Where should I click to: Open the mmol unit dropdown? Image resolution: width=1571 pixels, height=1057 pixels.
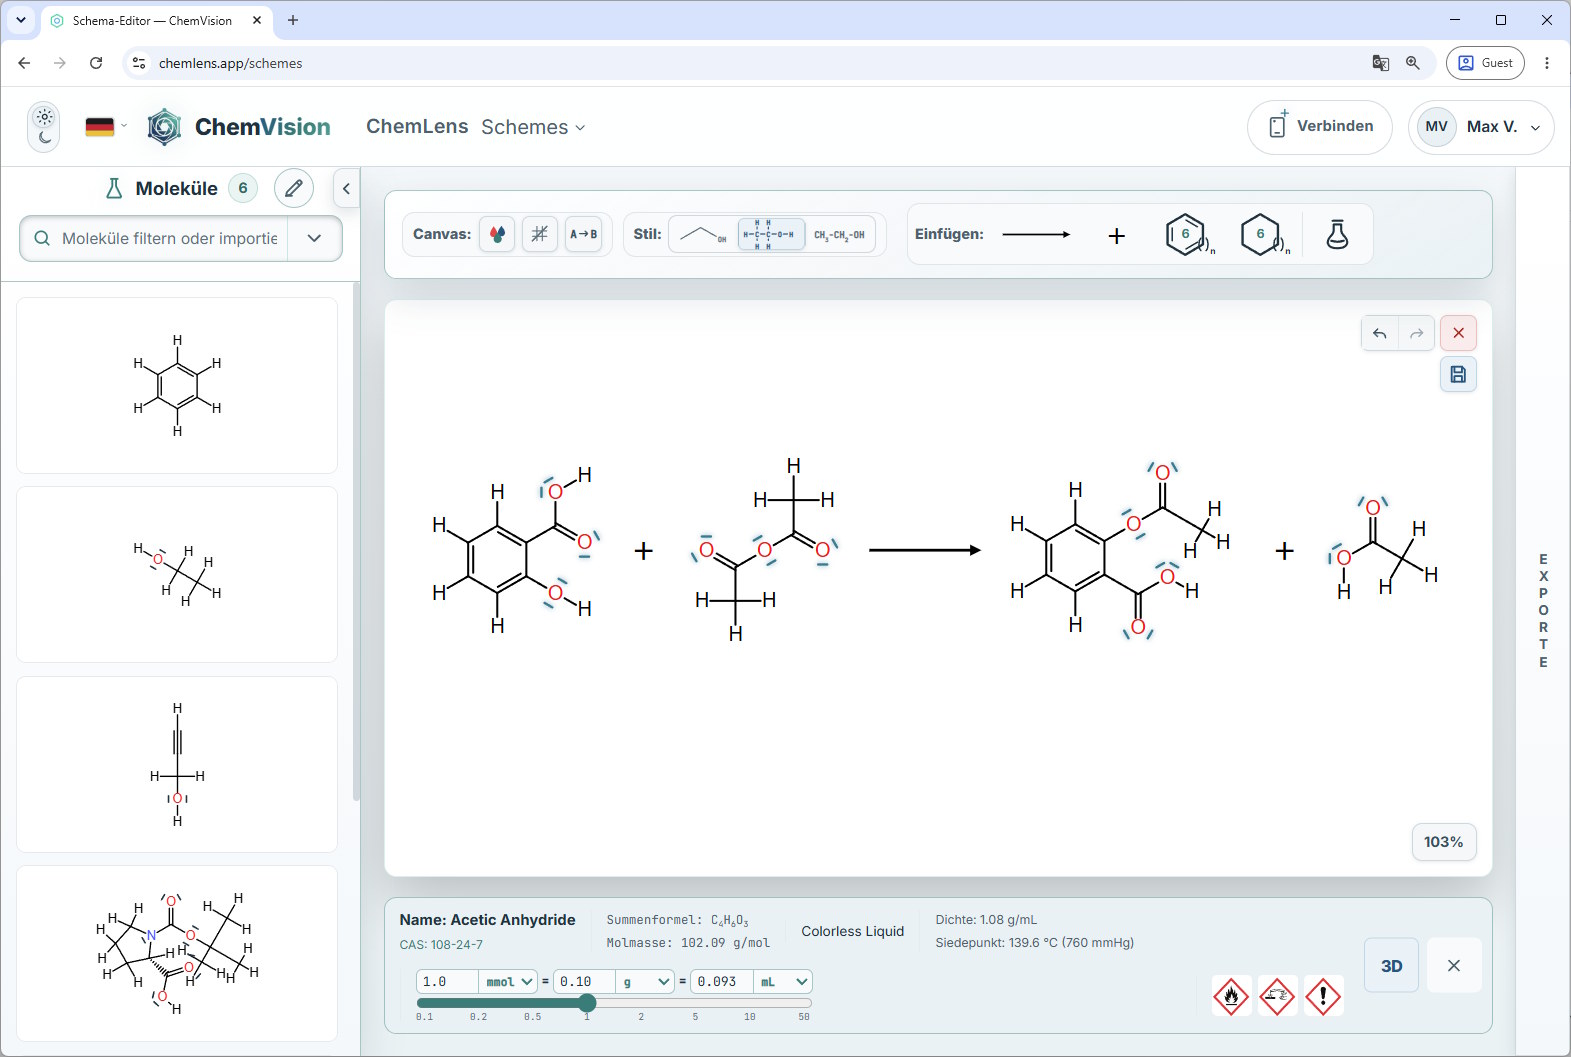[x=509, y=982]
